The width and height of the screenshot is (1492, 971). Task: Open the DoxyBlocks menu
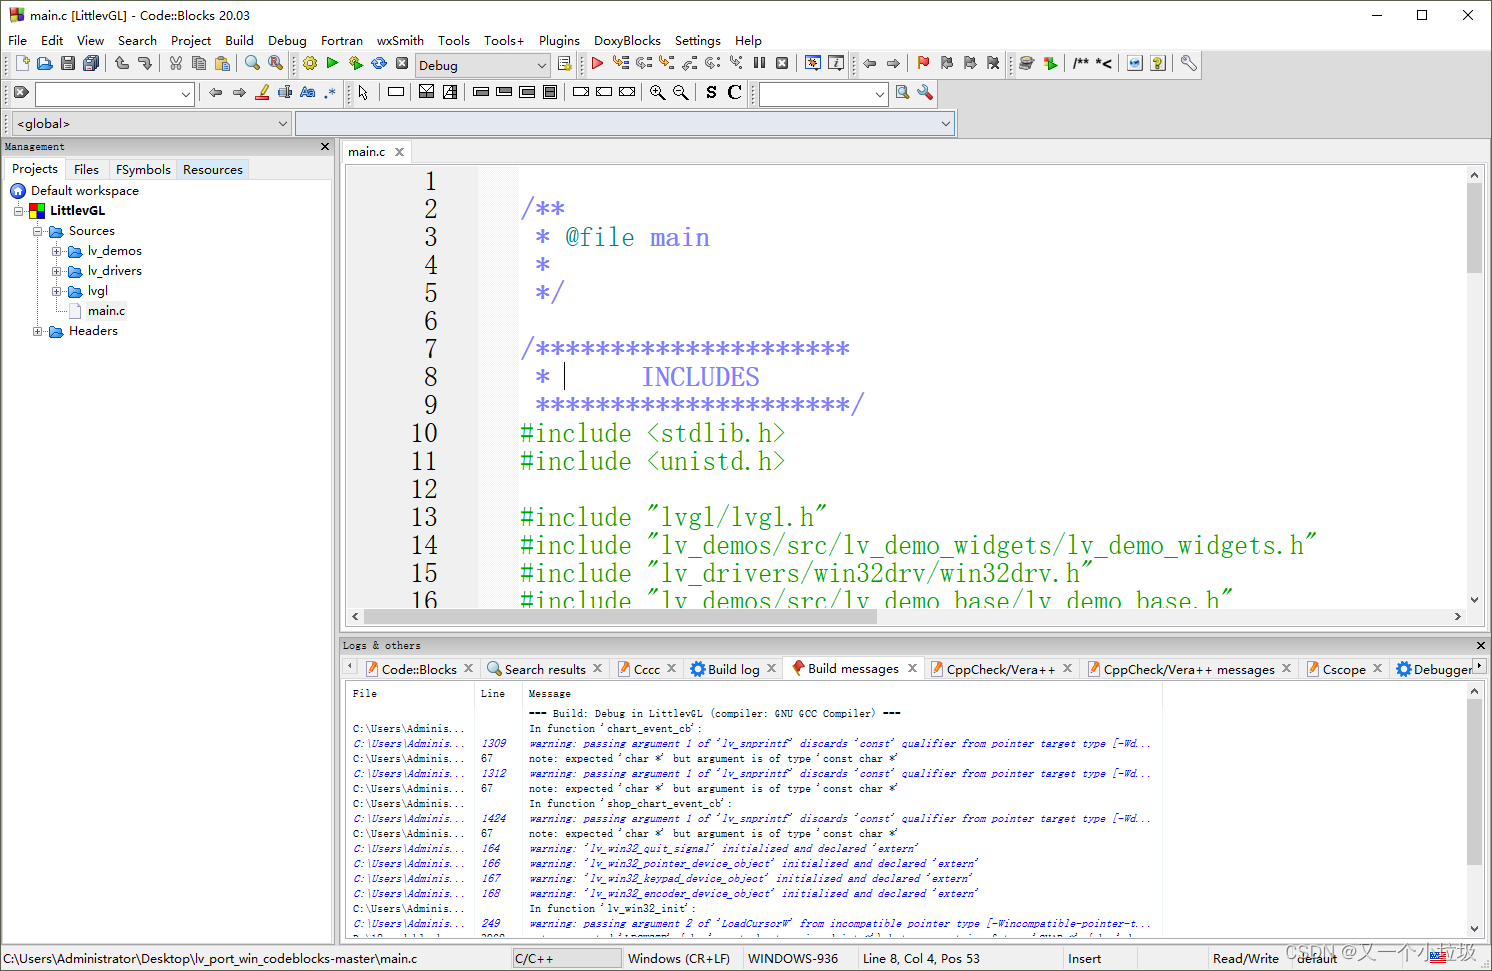627,41
